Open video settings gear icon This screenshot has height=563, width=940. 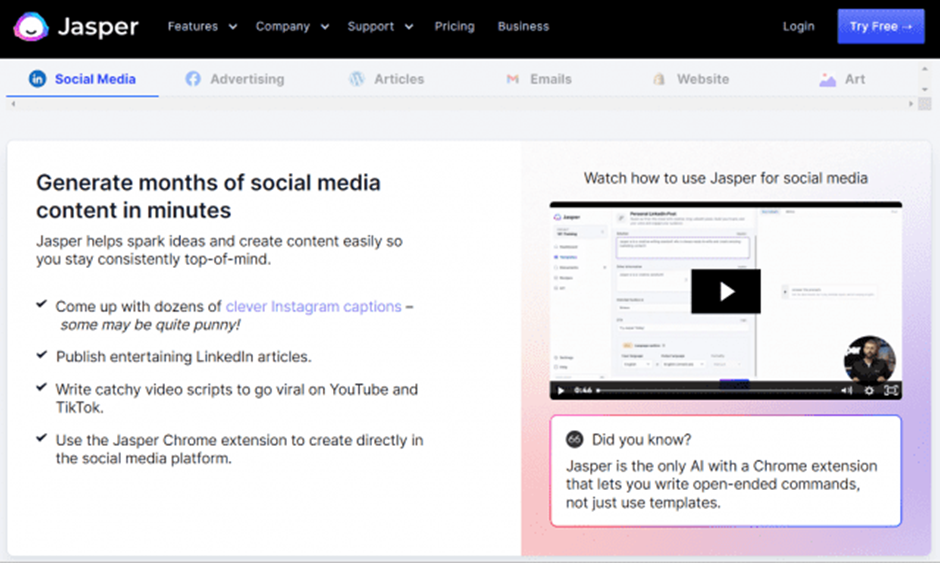868,390
